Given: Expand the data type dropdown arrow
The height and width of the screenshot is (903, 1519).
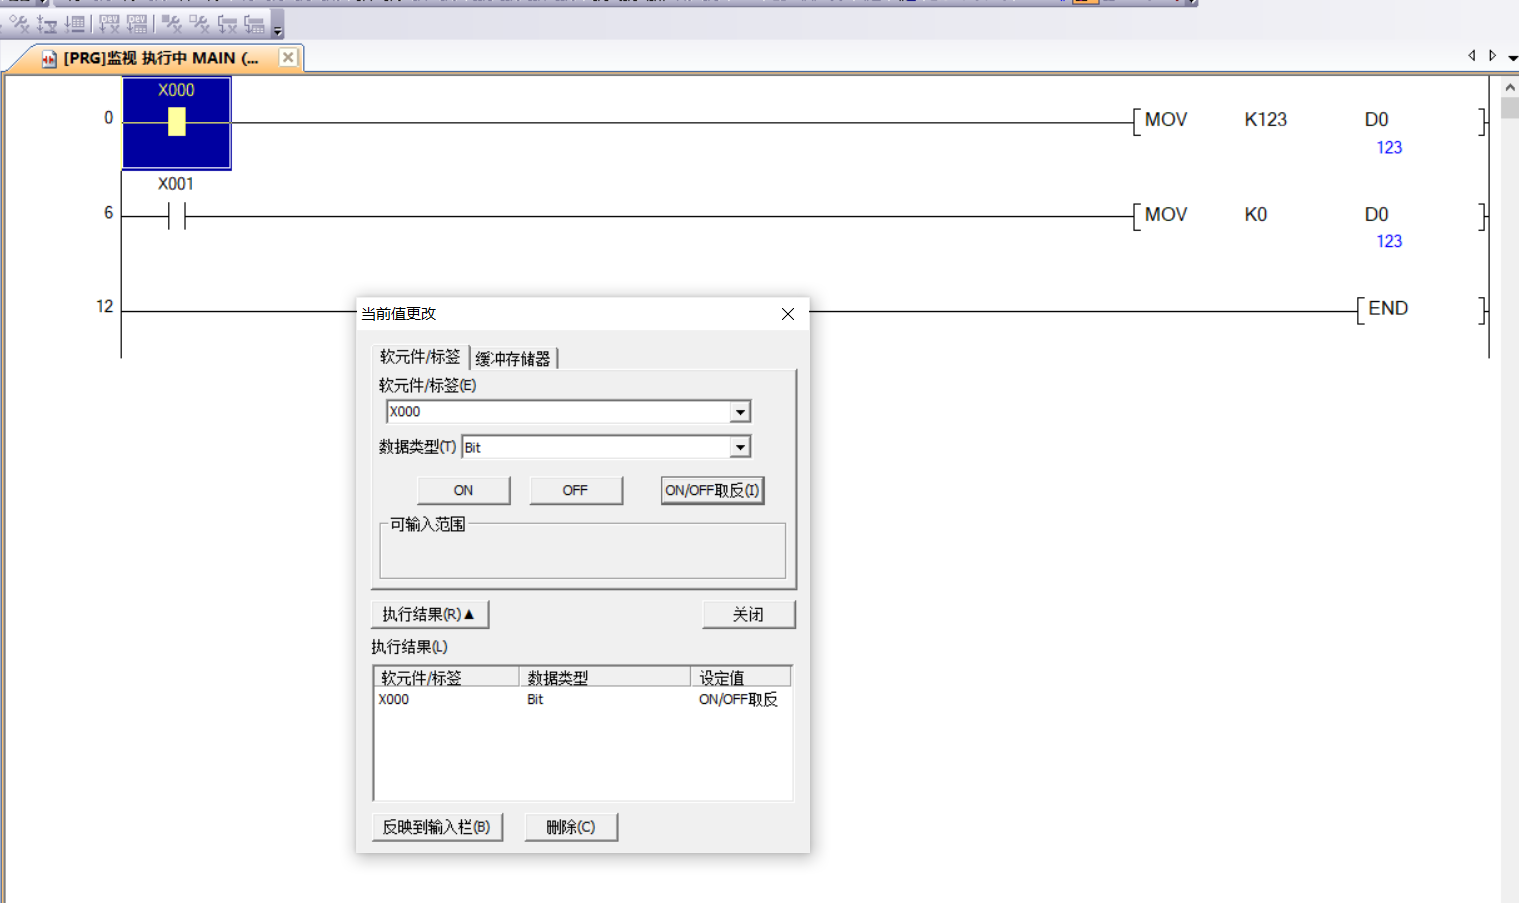Looking at the screenshot, I should (x=740, y=447).
